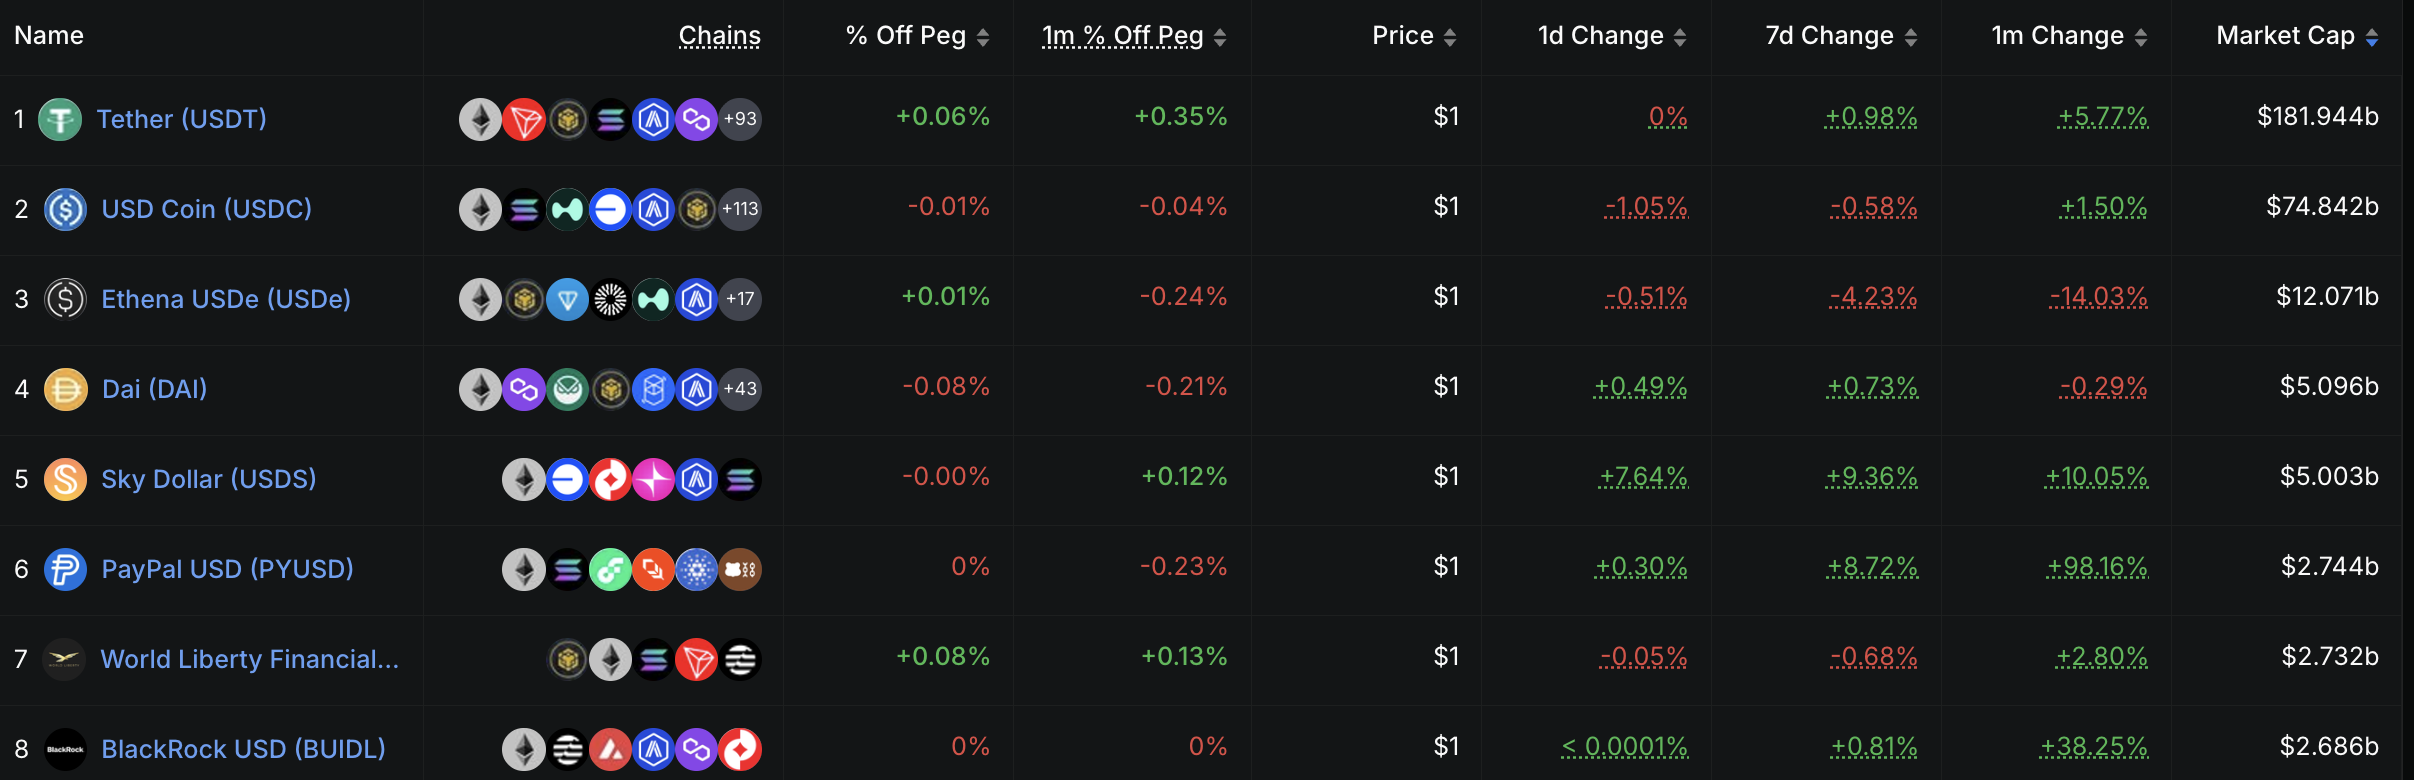
Task: Sort table by Price column
Action: click(x=1413, y=36)
